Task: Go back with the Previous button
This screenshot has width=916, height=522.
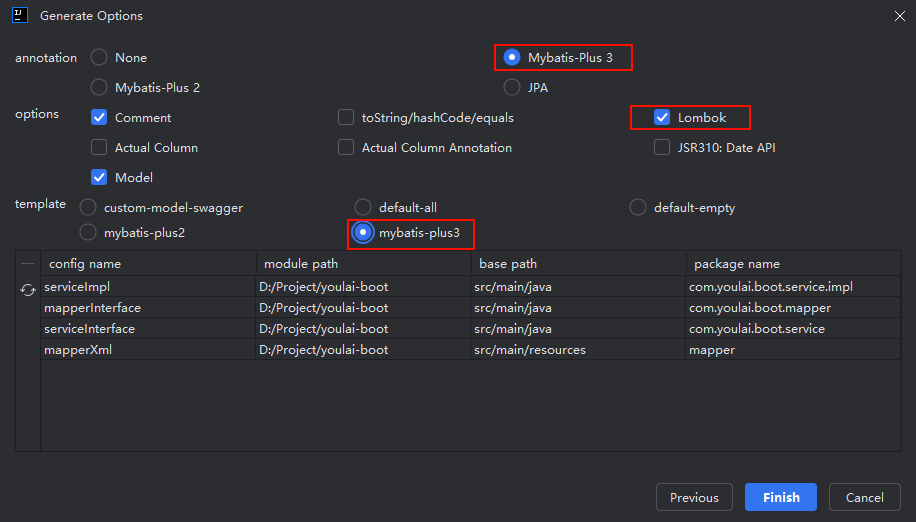Action: pyautogui.click(x=694, y=497)
